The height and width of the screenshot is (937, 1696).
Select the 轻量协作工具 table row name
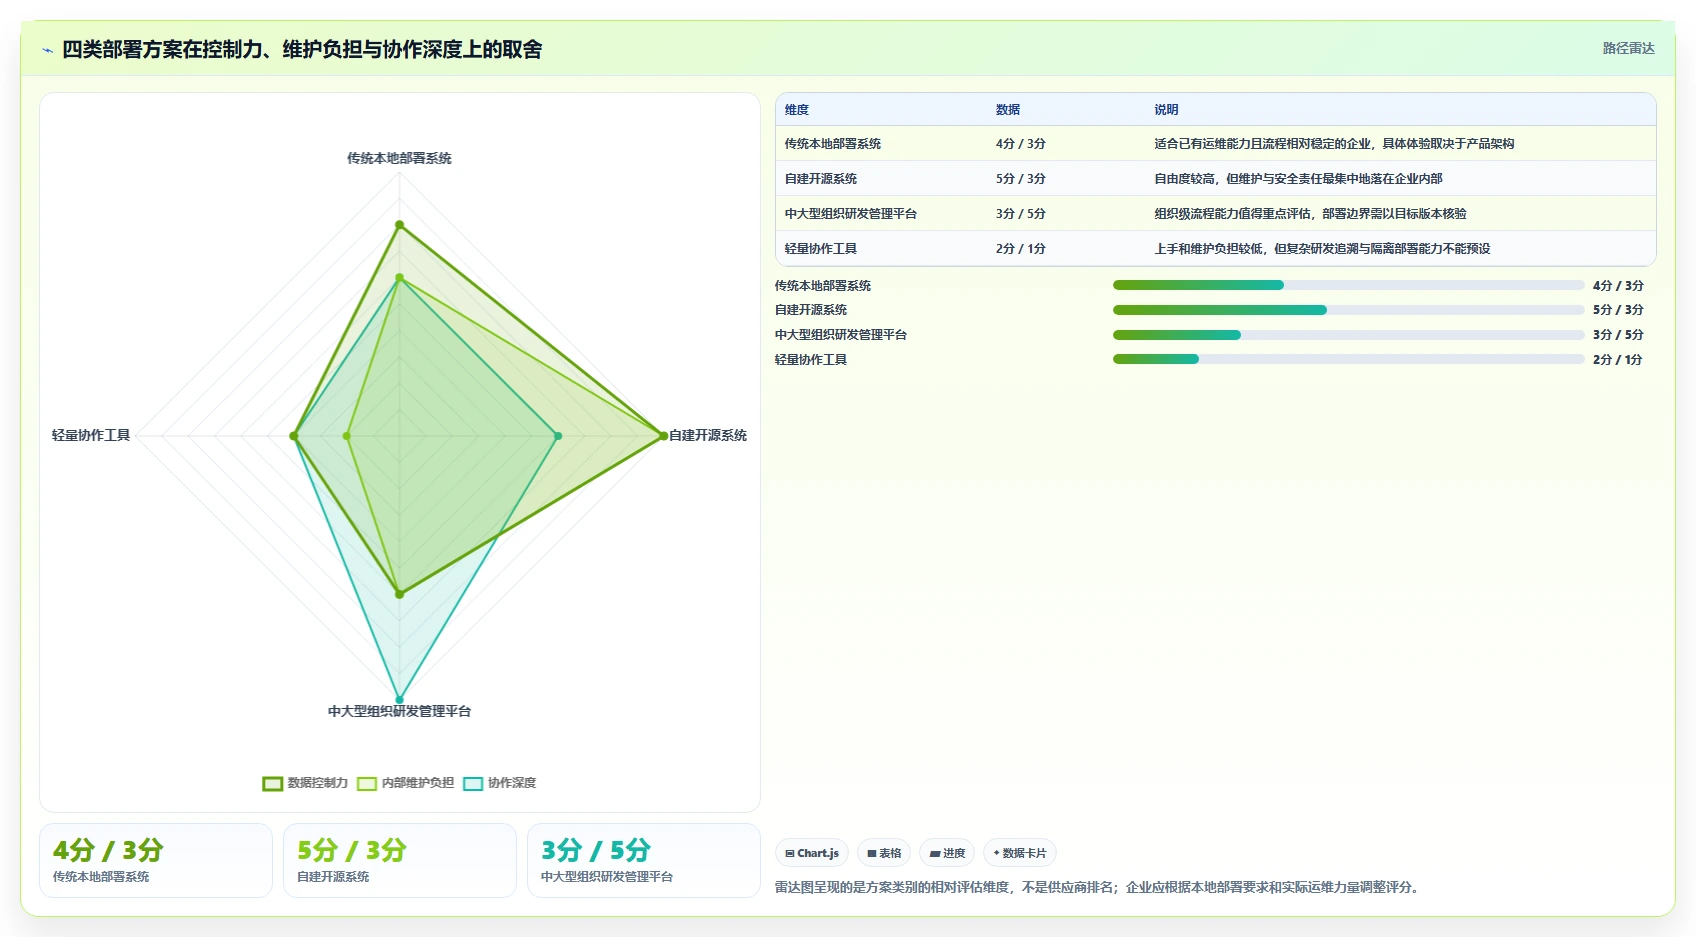tap(821, 249)
